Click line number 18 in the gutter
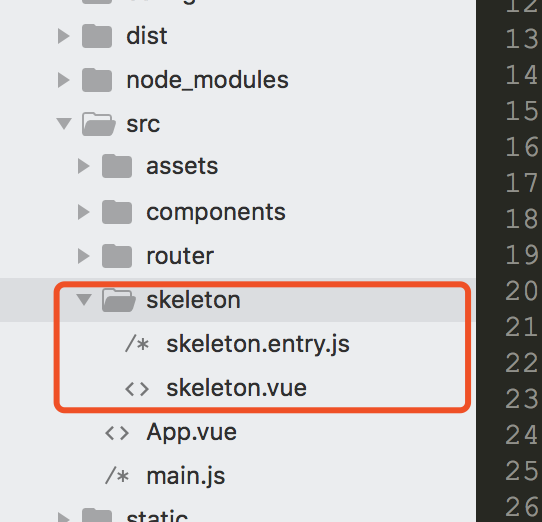Viewport: 542px width, 522px height. (x=522, y=219)
